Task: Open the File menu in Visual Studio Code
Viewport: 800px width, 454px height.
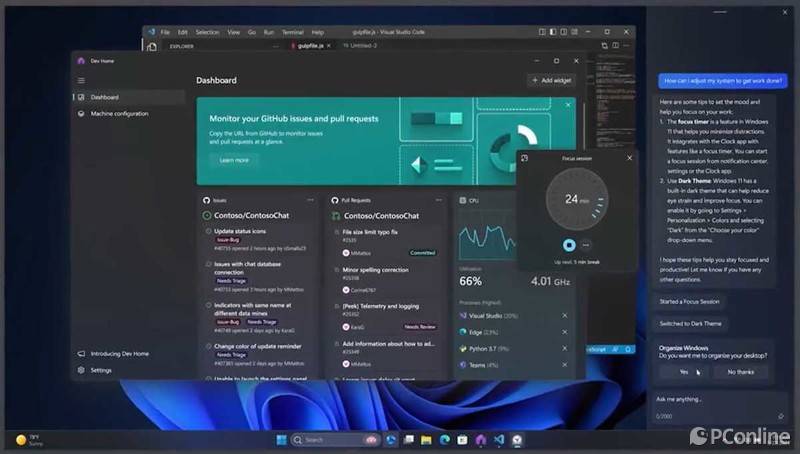Action: click(165, 32)
